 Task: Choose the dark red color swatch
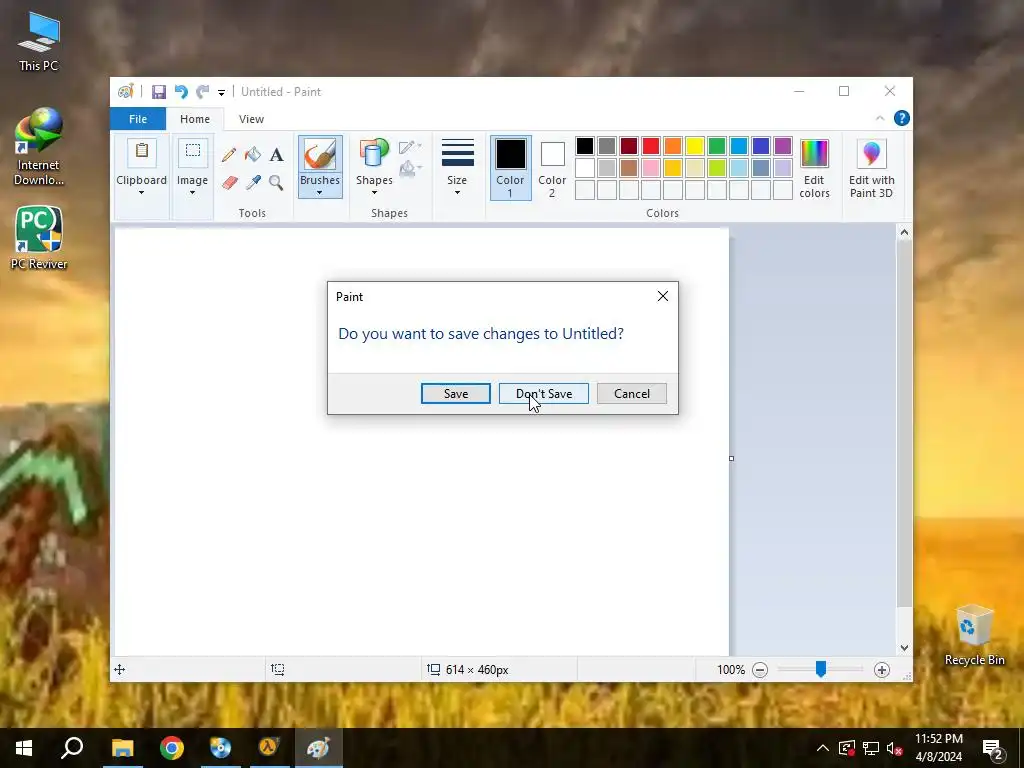pos(629,146)
